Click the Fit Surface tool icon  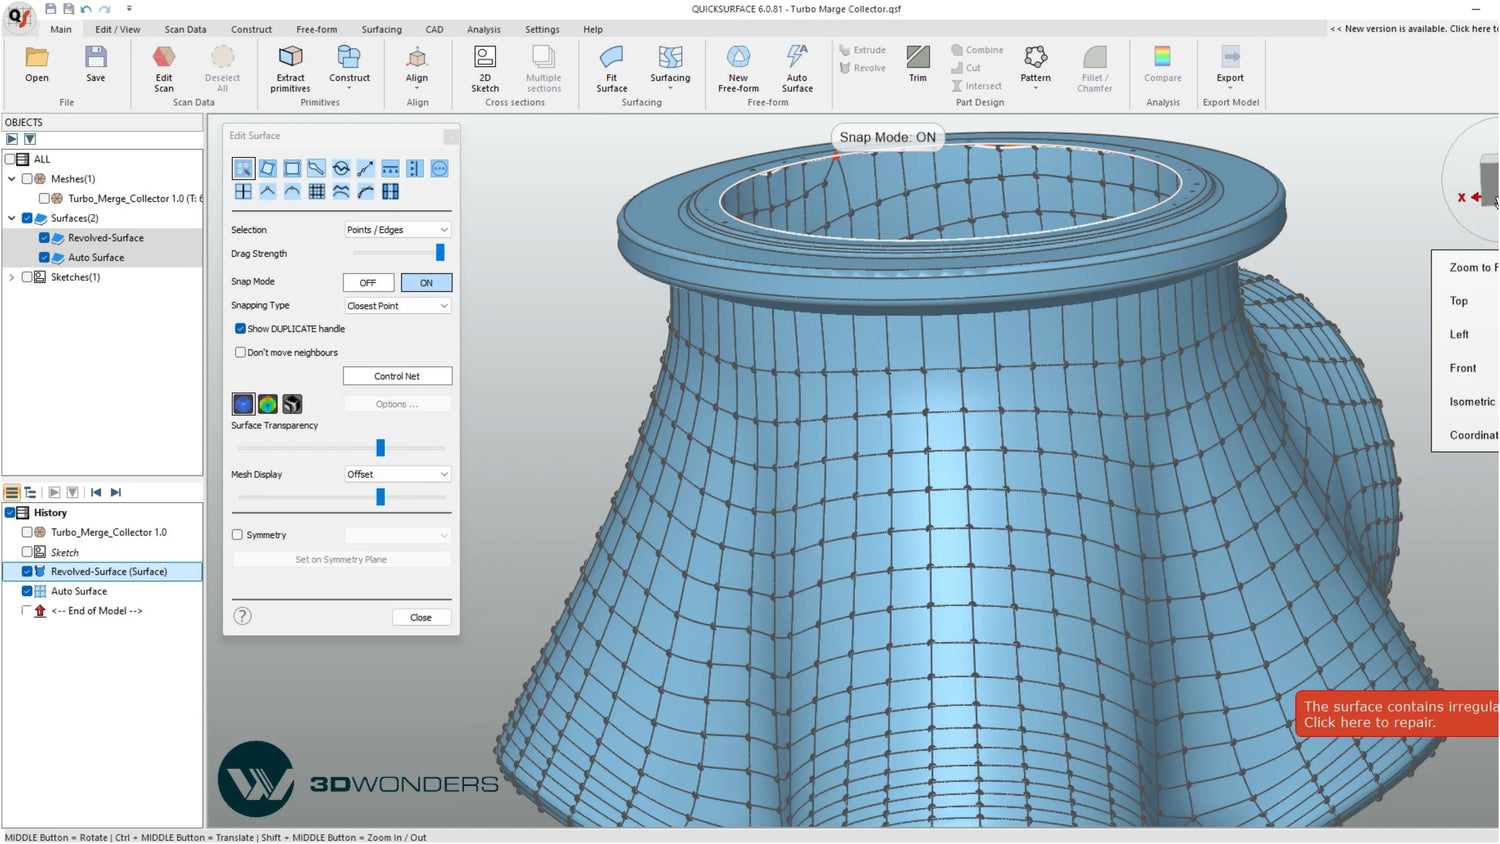click(611, 60)
